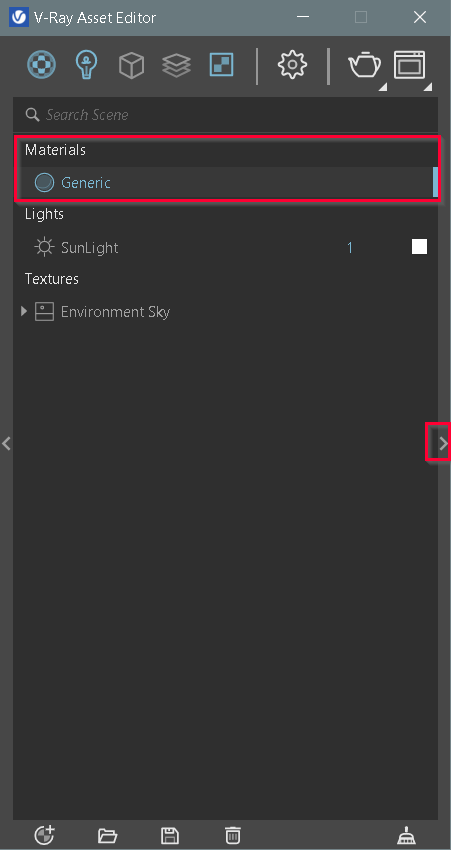Expand the right side panel arrow
The height and width of the screenshot is (850, 451).
443,443
